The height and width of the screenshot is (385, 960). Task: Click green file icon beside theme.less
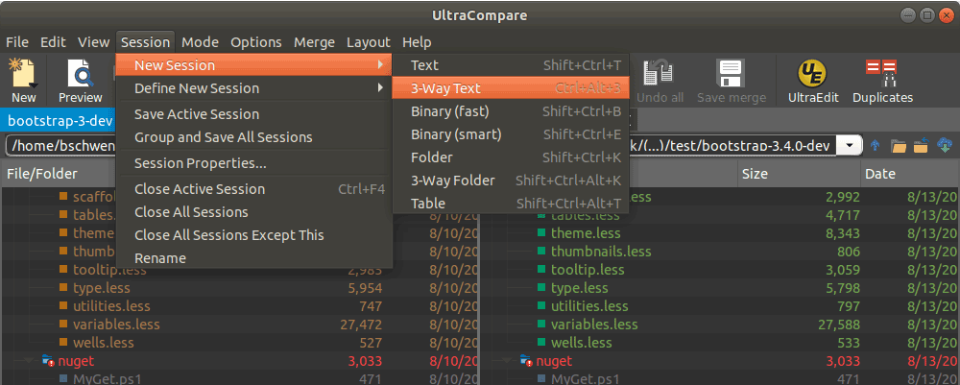tap(541, 233)
